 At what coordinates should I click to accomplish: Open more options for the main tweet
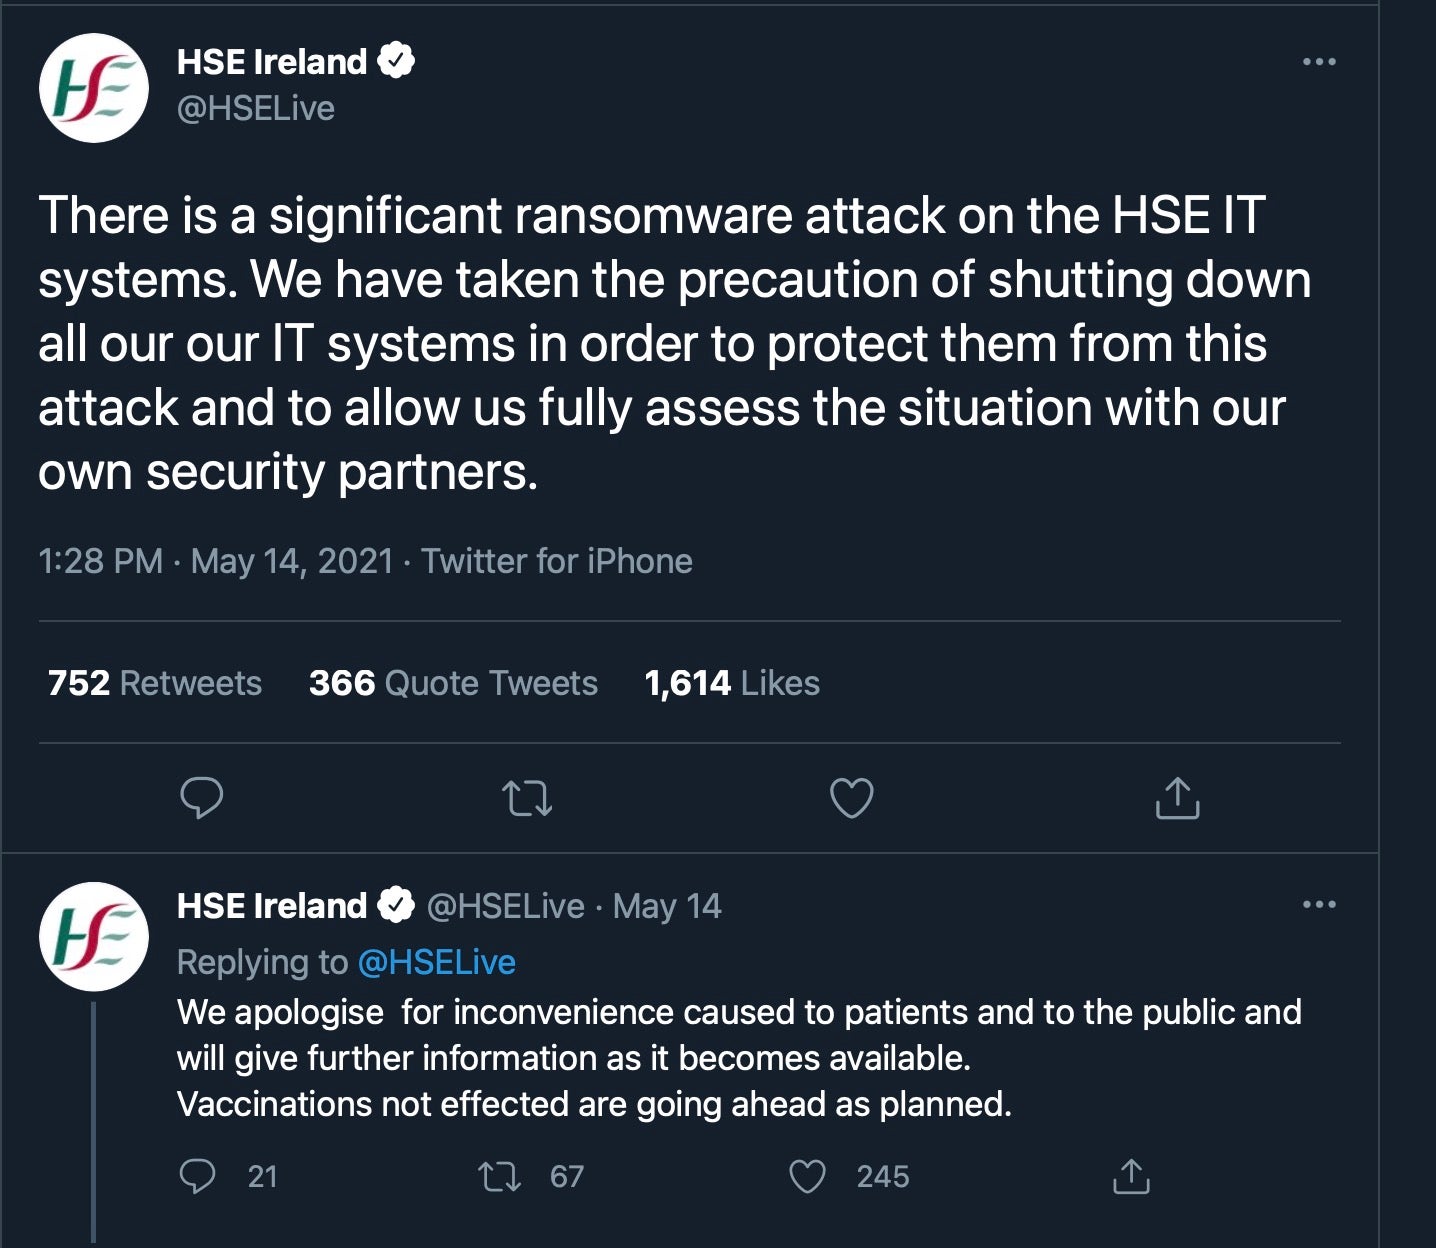tap(1319, 62)
